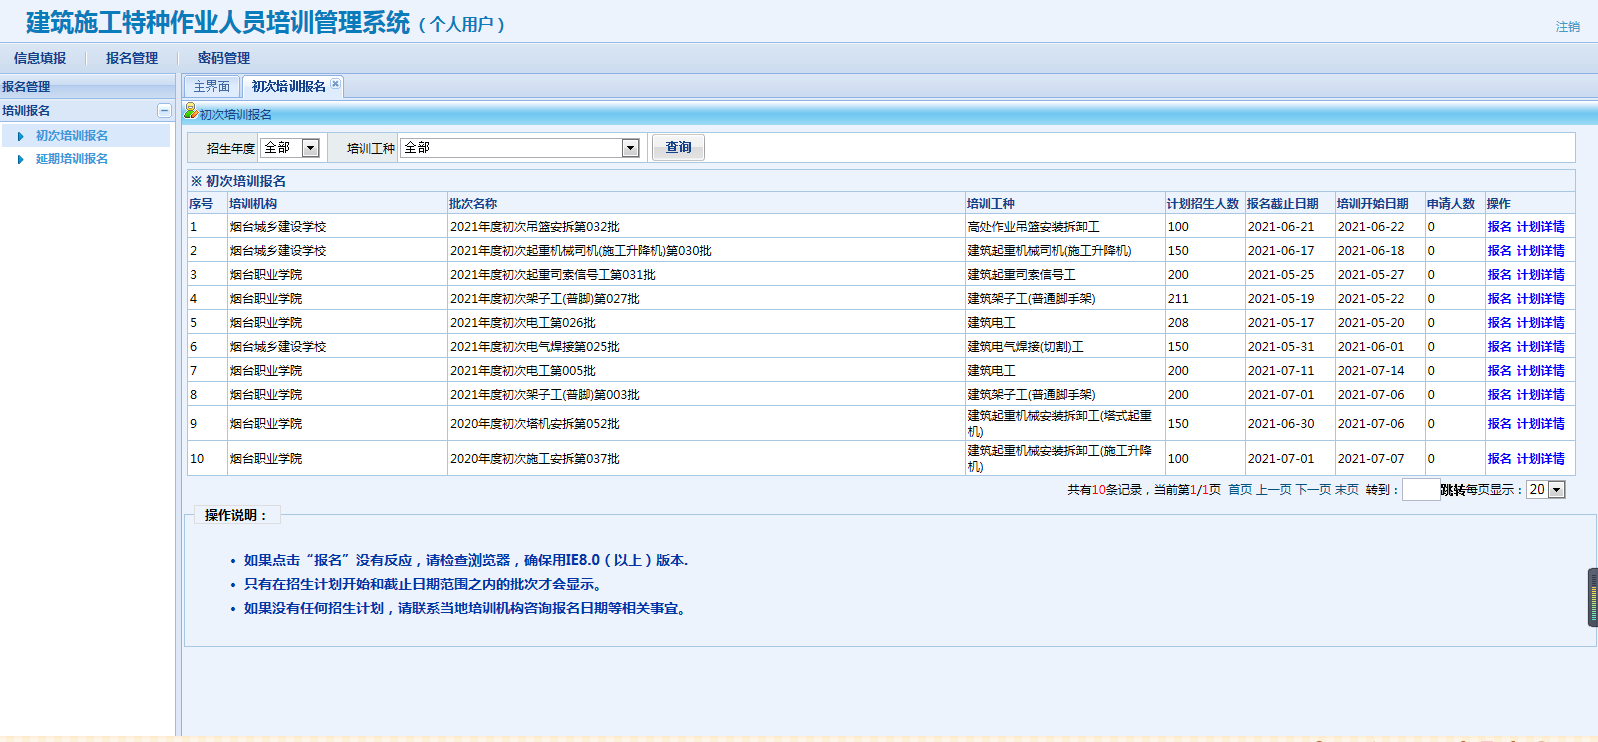Click the 查询 search button
The height and width of the screenshot is (742, 1598).
pyautogui.click(x=678, y=148)
